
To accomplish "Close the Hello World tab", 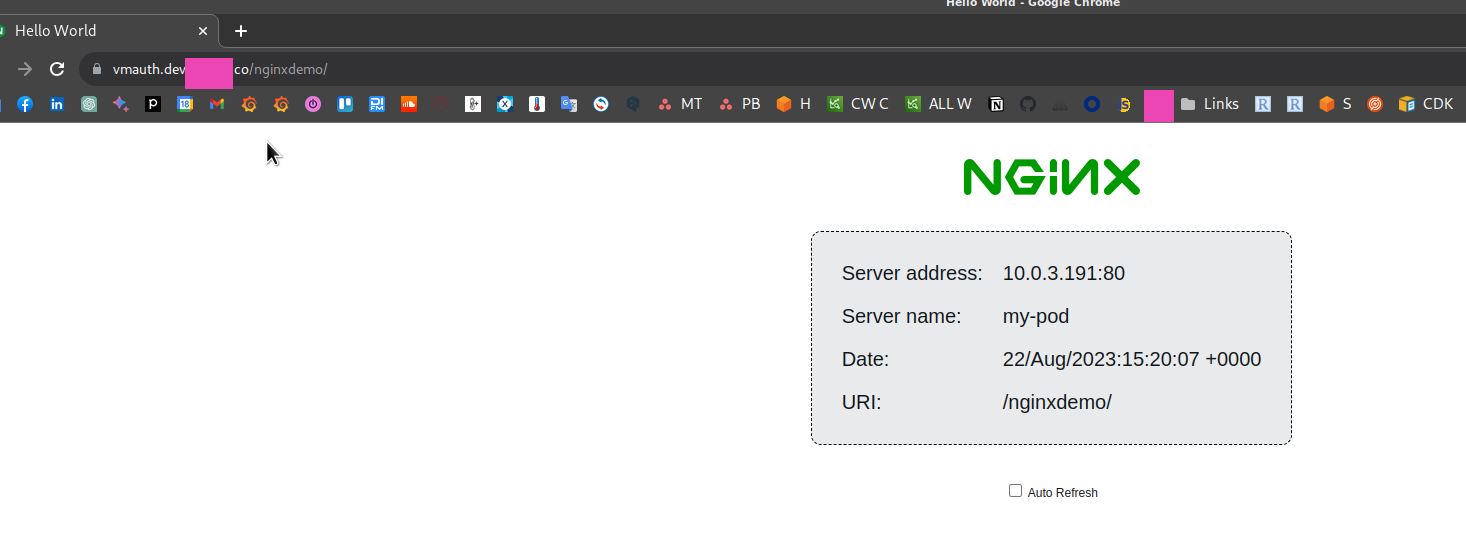I will 203,31.
